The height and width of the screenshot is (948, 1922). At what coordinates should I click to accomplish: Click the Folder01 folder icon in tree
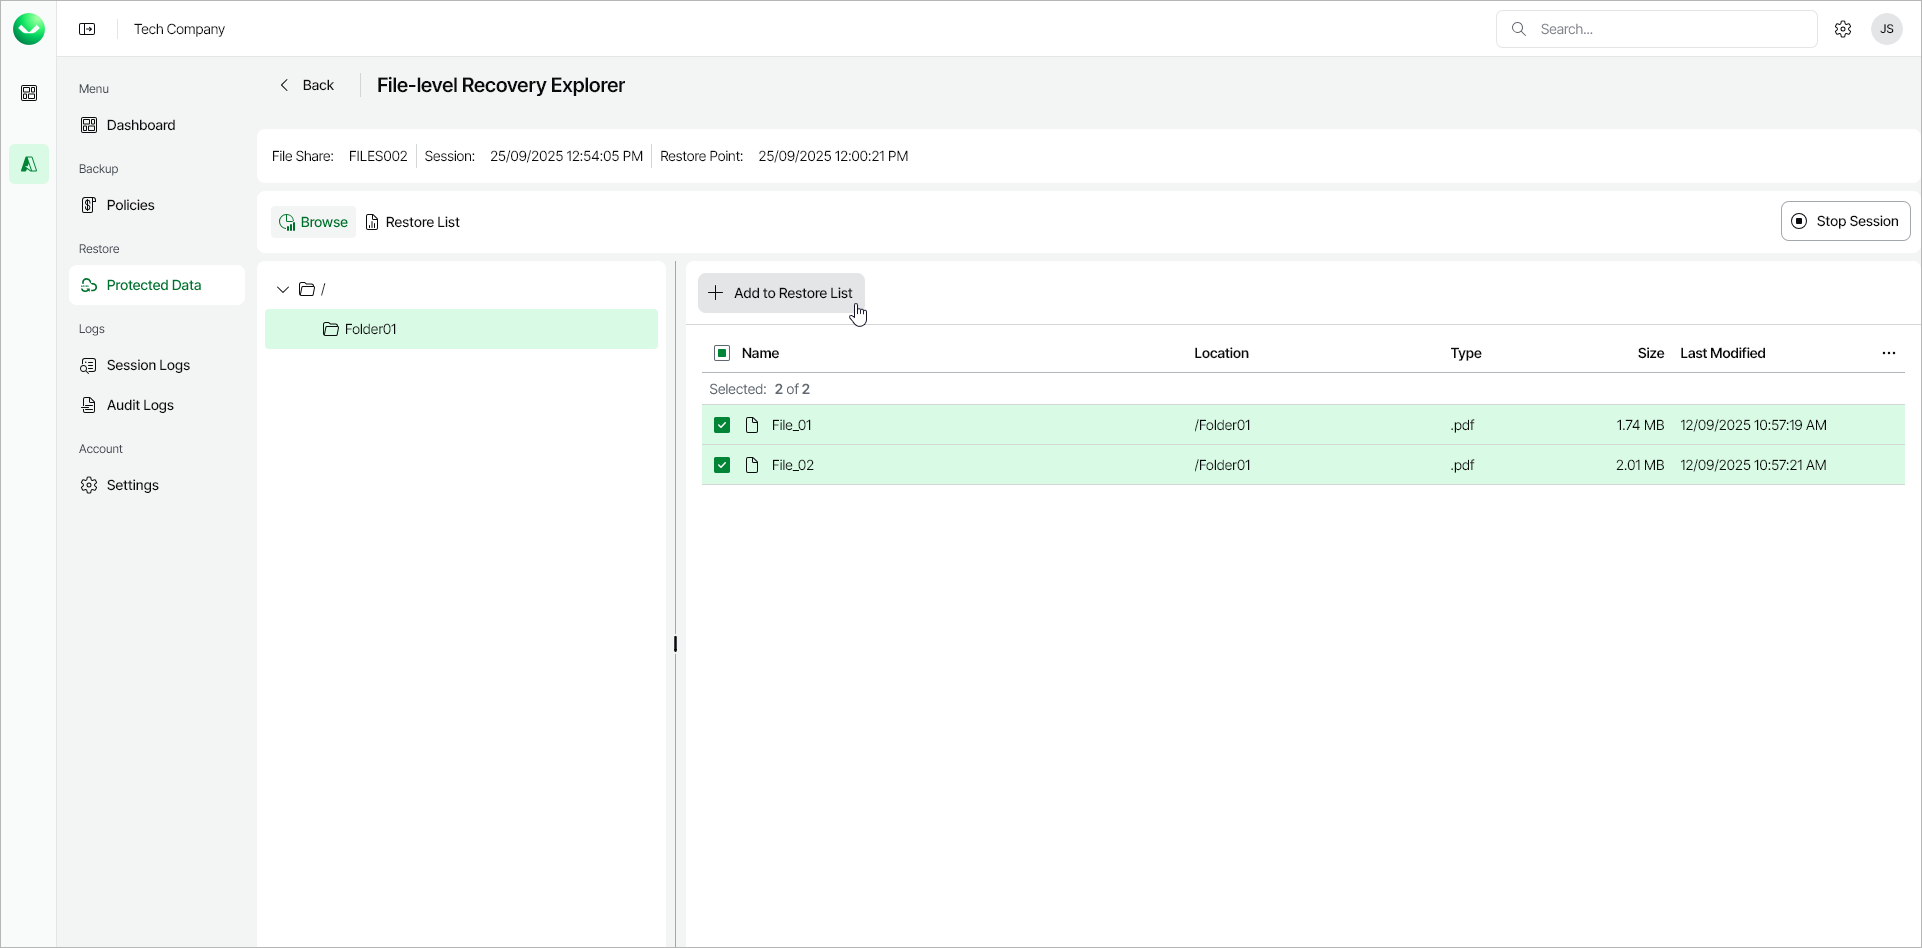pos(331,329)
